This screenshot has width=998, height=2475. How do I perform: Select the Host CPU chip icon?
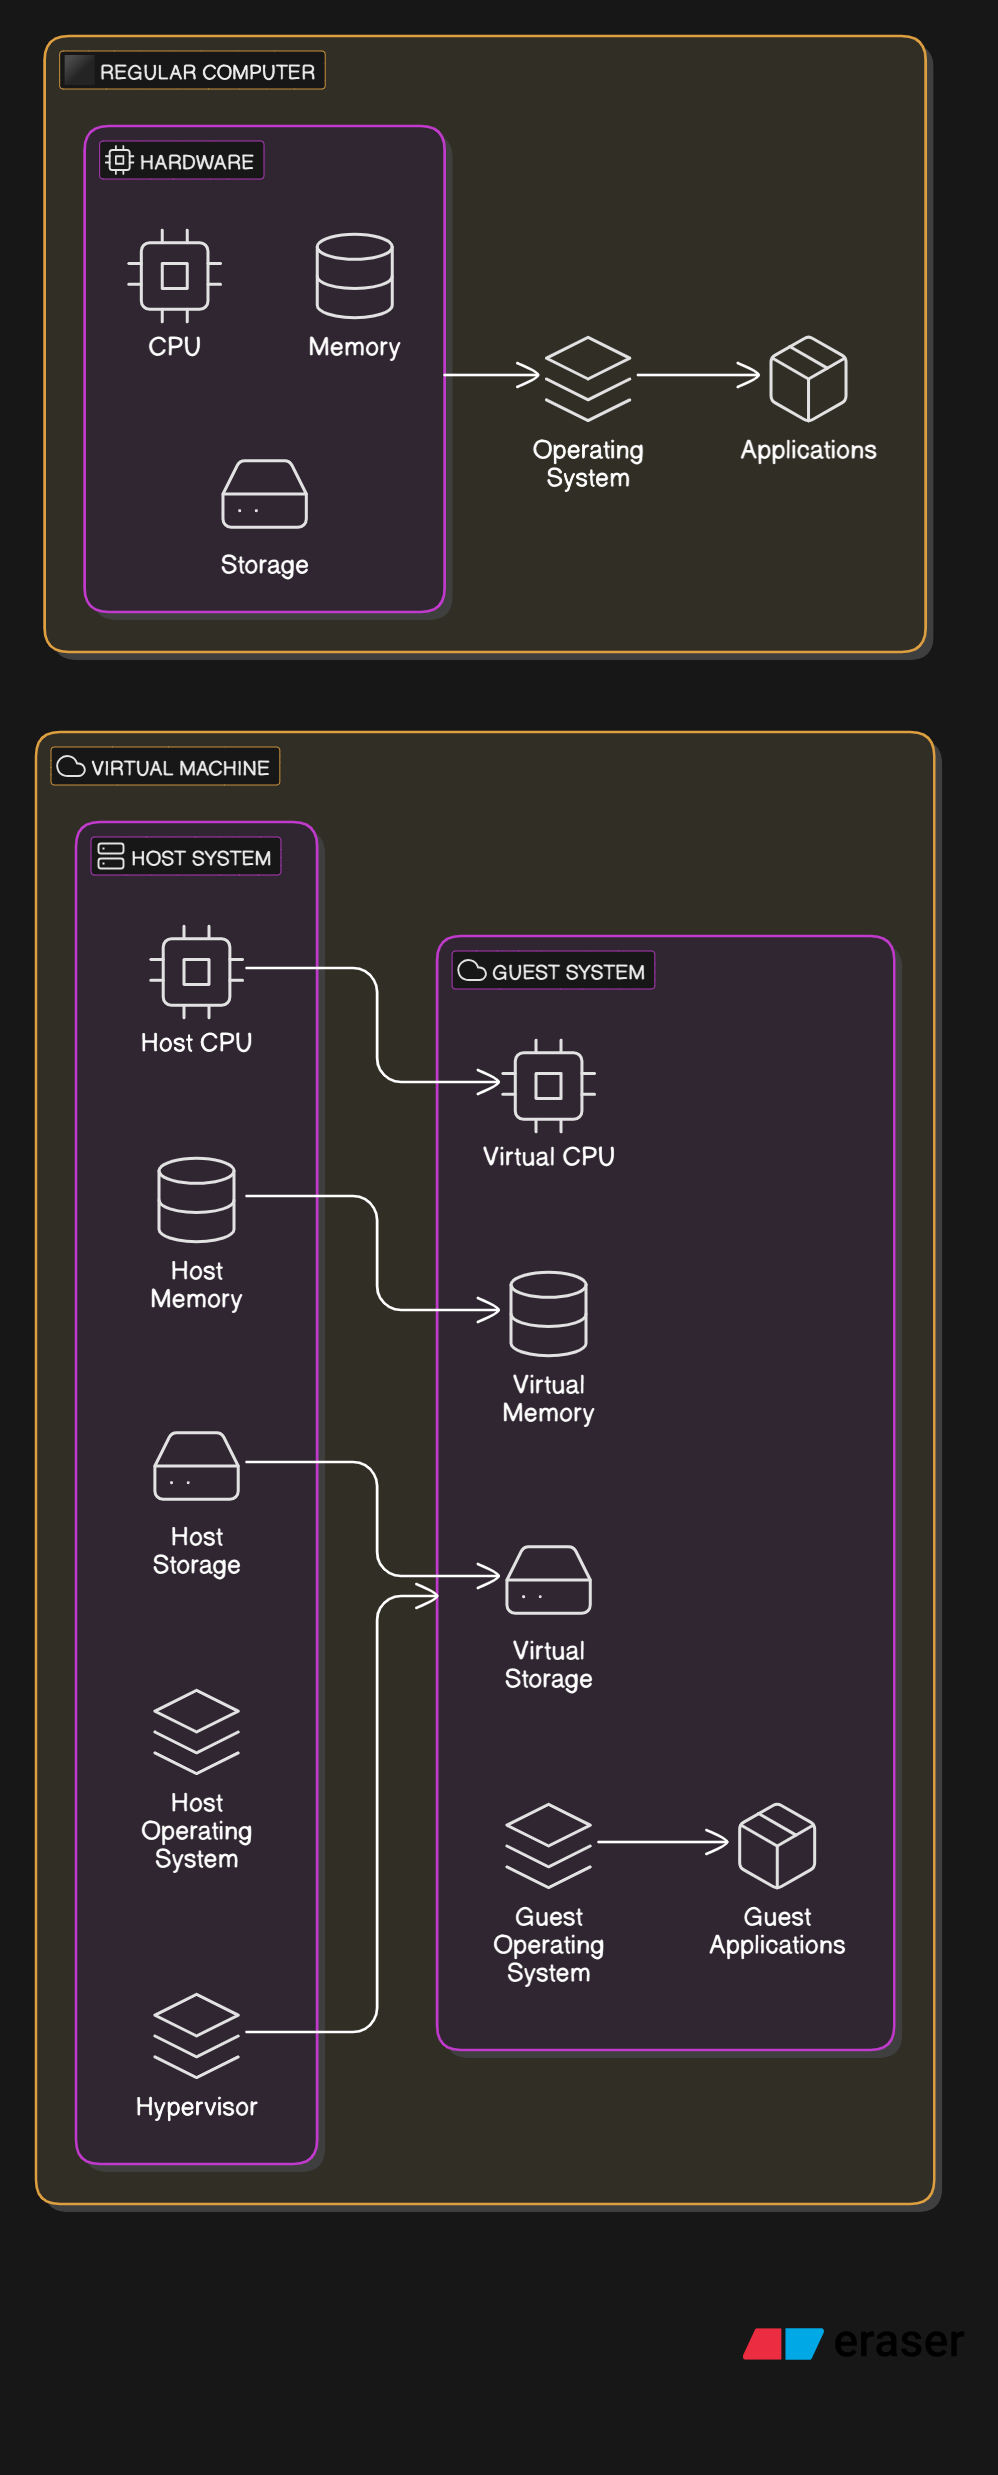(x=196, y=972)
